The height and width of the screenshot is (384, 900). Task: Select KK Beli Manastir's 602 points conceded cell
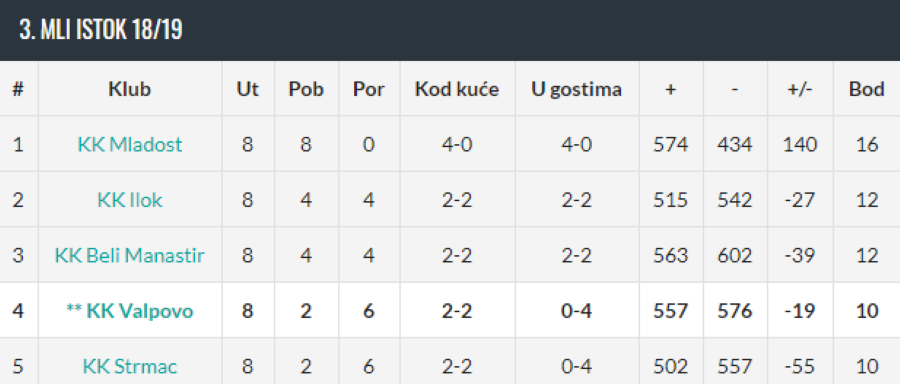pyautogui.click(x=735, y=255)
